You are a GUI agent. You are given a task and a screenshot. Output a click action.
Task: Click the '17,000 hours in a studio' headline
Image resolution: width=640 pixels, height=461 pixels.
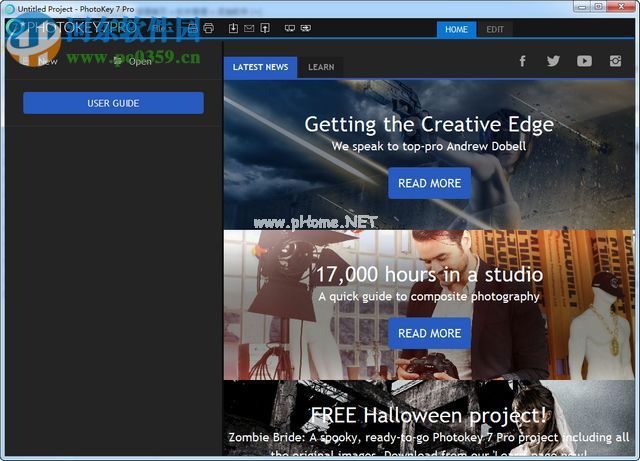429,274
